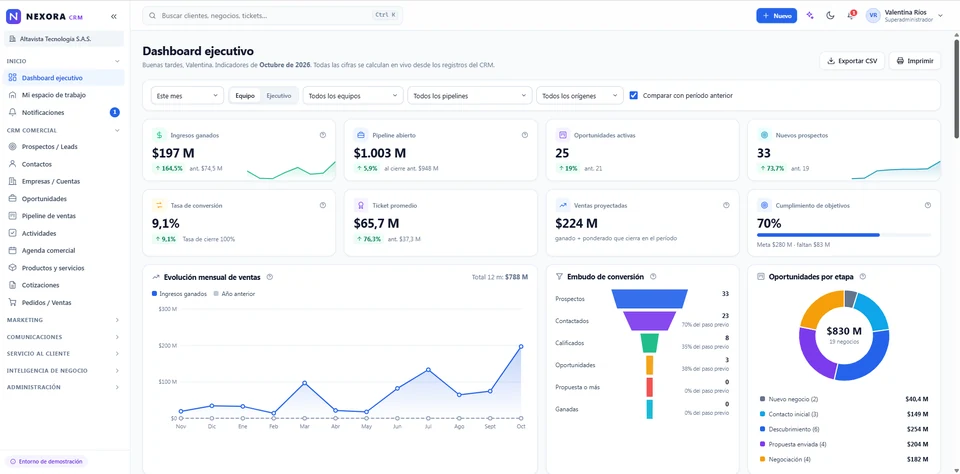Open the Todos los pipelines dropdown
The image size is (960, 474).
(x=470, y=96)
